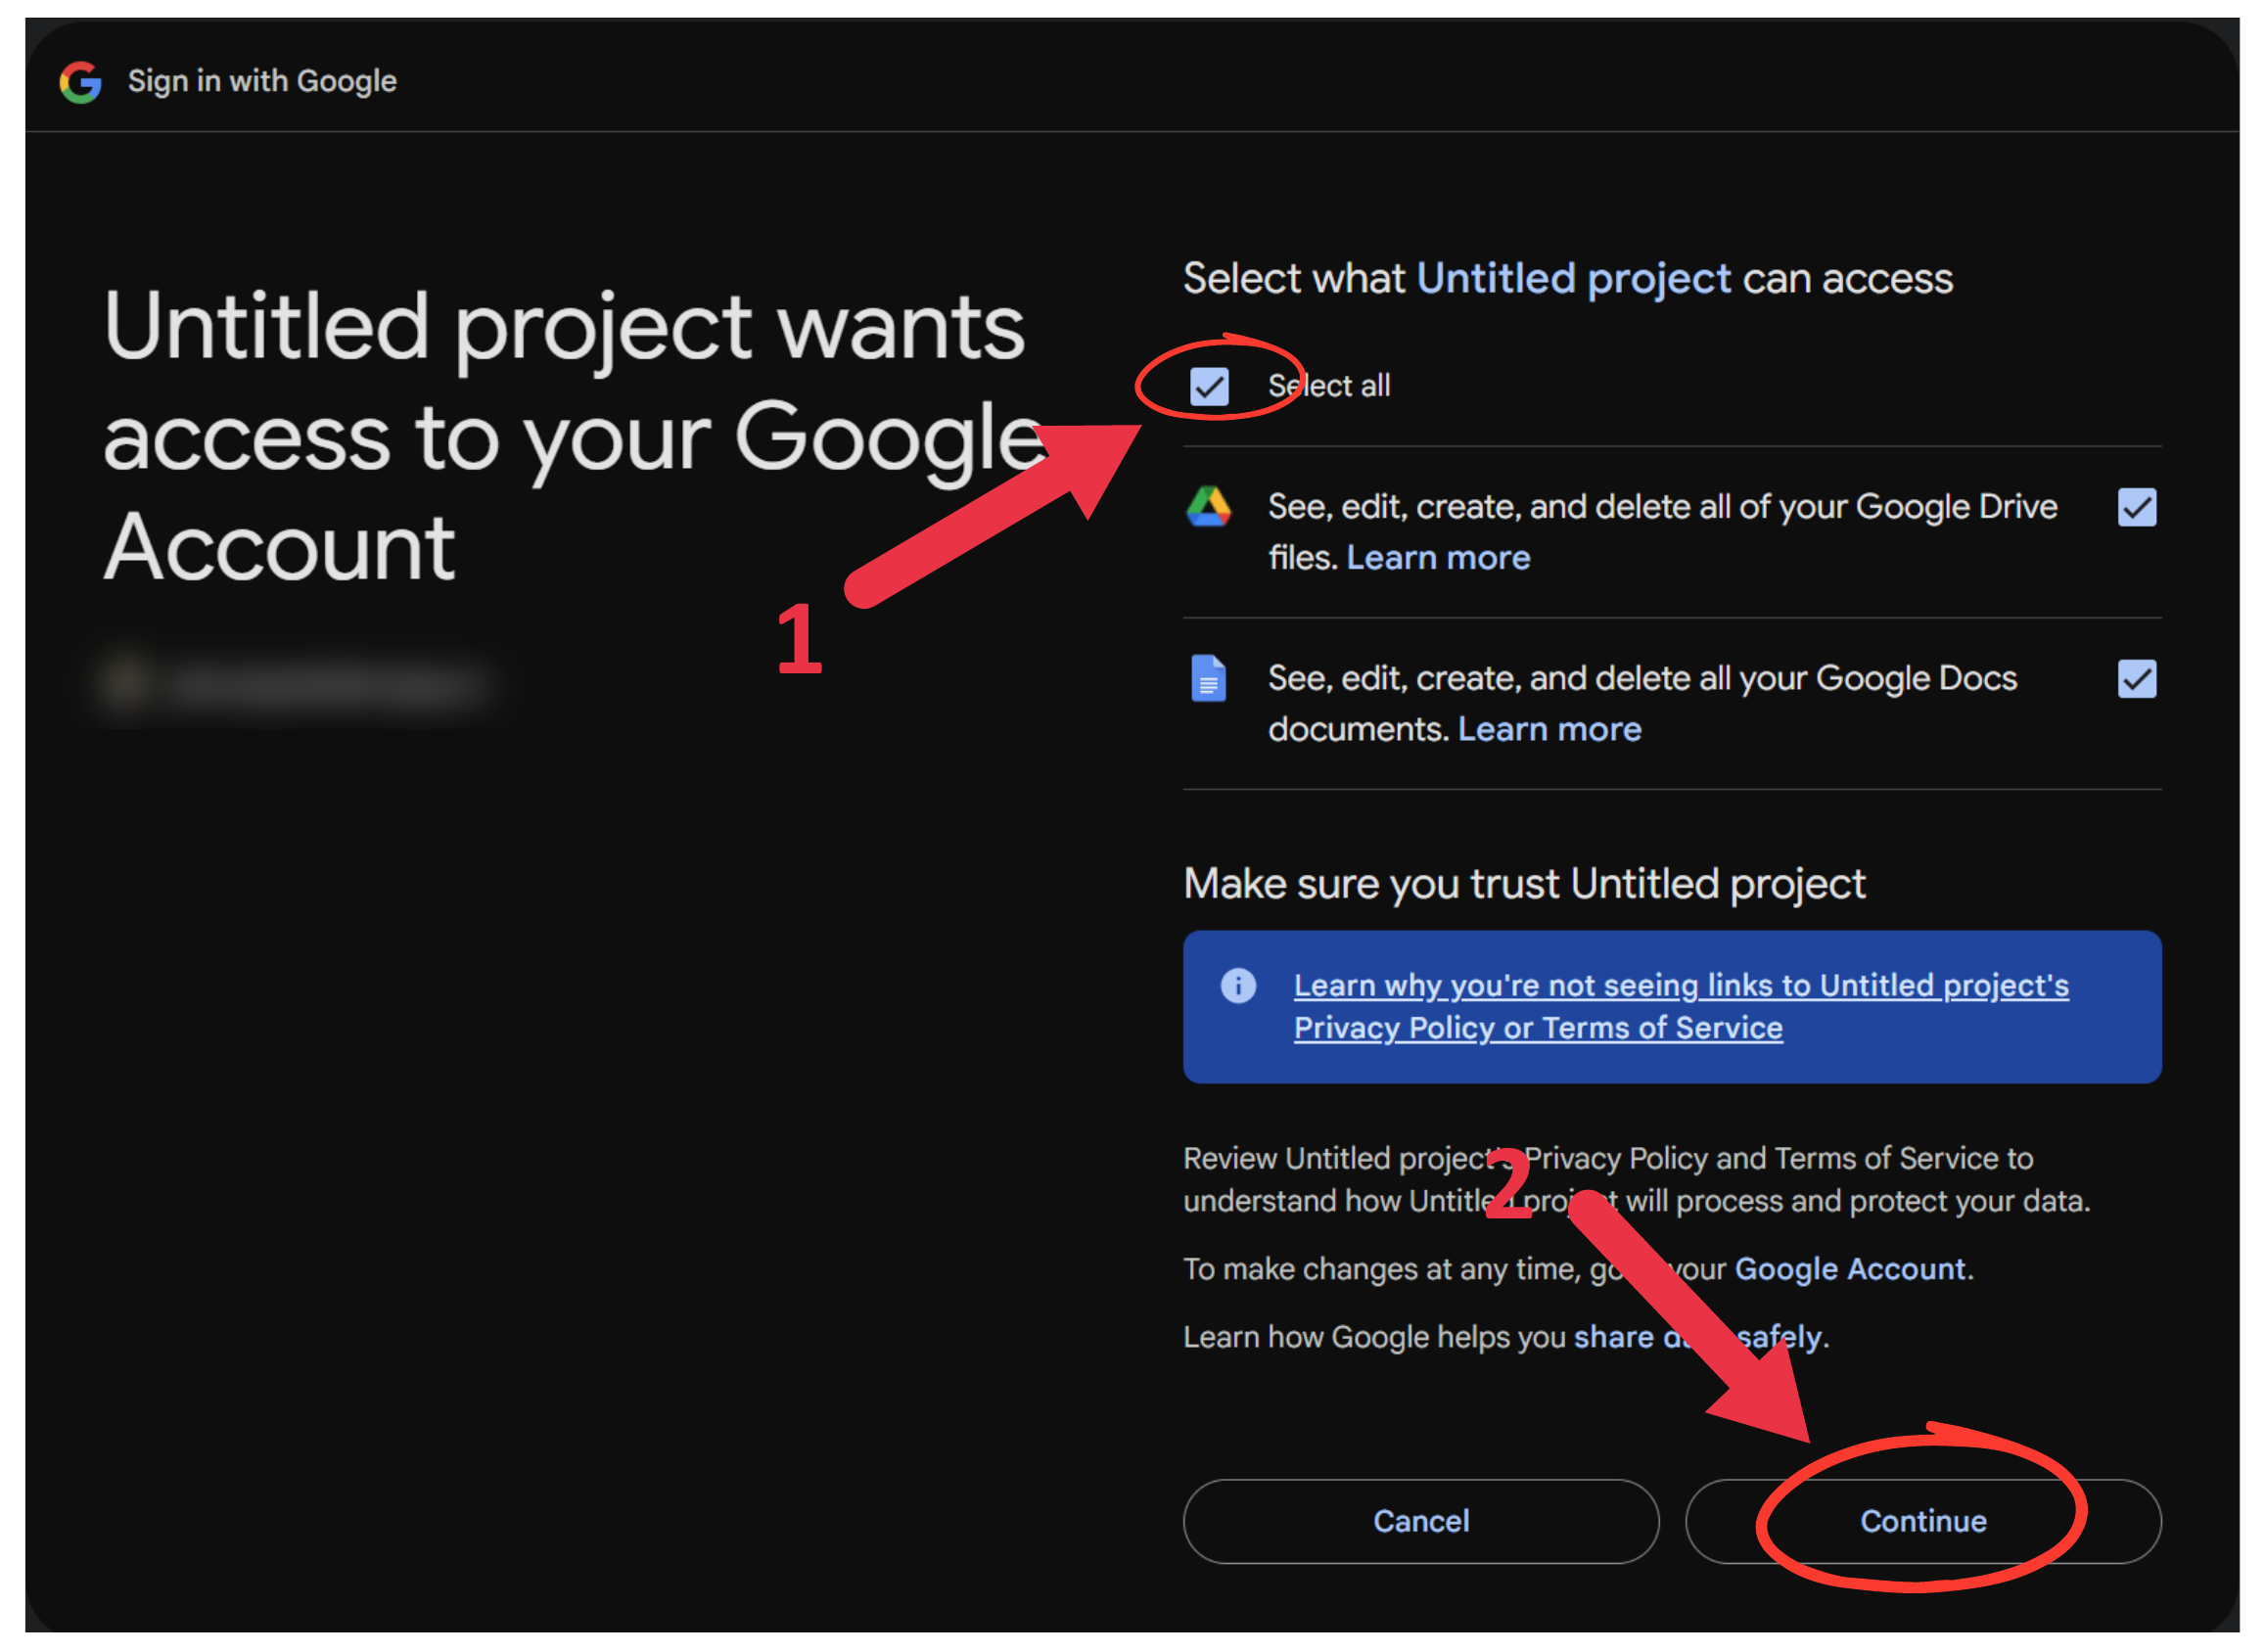Viewport: 2265px width, 1652px height.
Task: Open the Google Account link
Action: pyautogui.click(x=1849, y=1269)
